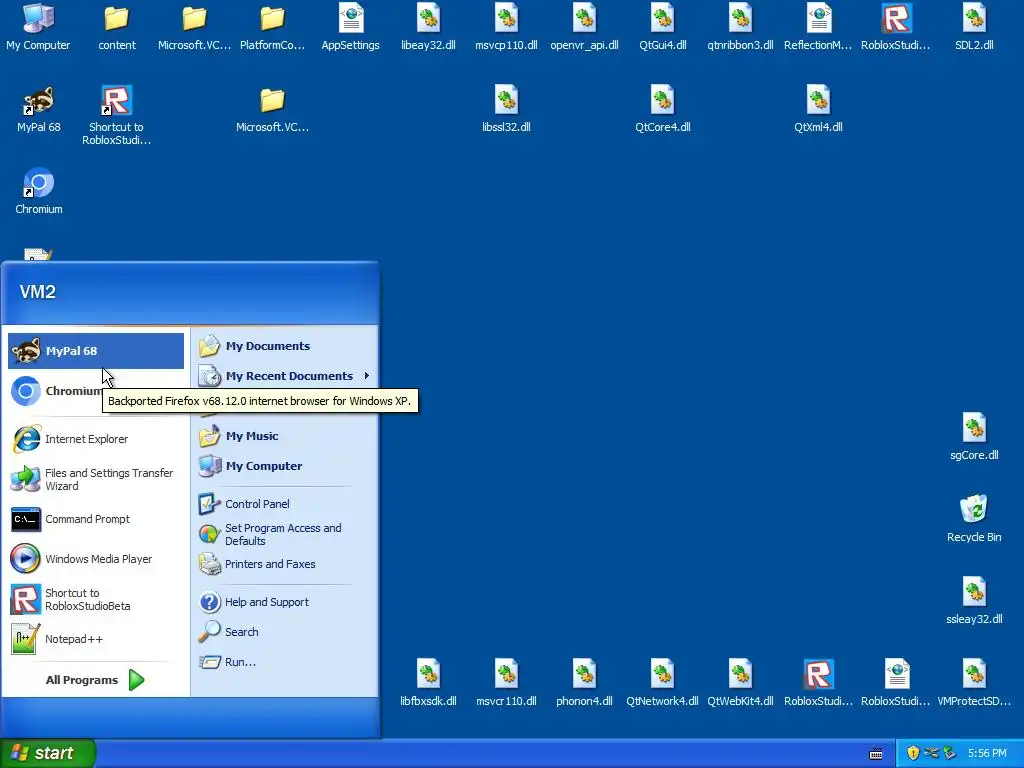
Task: Open My Documents in Start menu
Action: pyautogui.click(x=285, y=346)
